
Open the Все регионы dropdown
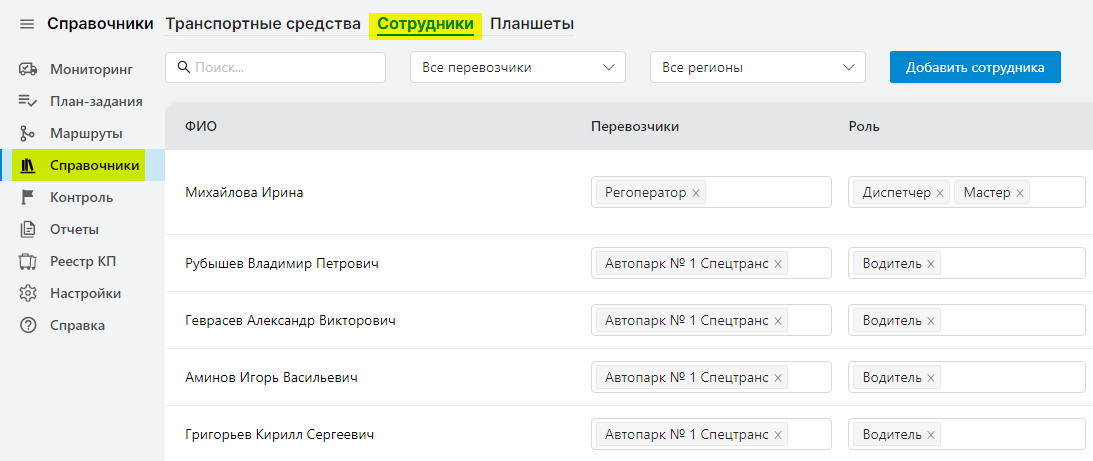757,67
